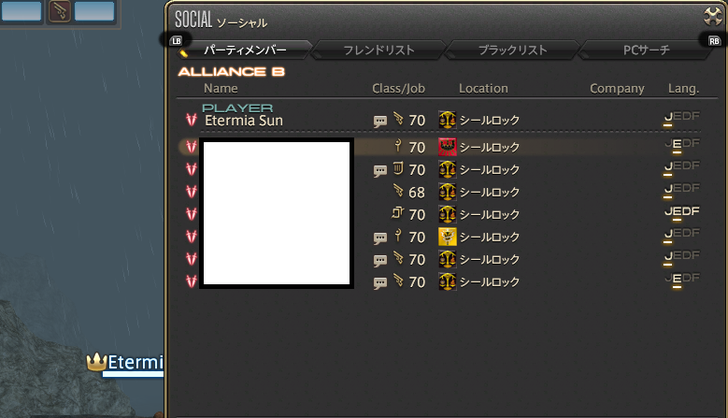The image size is (728, 418).
Task: Click the Name column header
Action: (221, 88)
